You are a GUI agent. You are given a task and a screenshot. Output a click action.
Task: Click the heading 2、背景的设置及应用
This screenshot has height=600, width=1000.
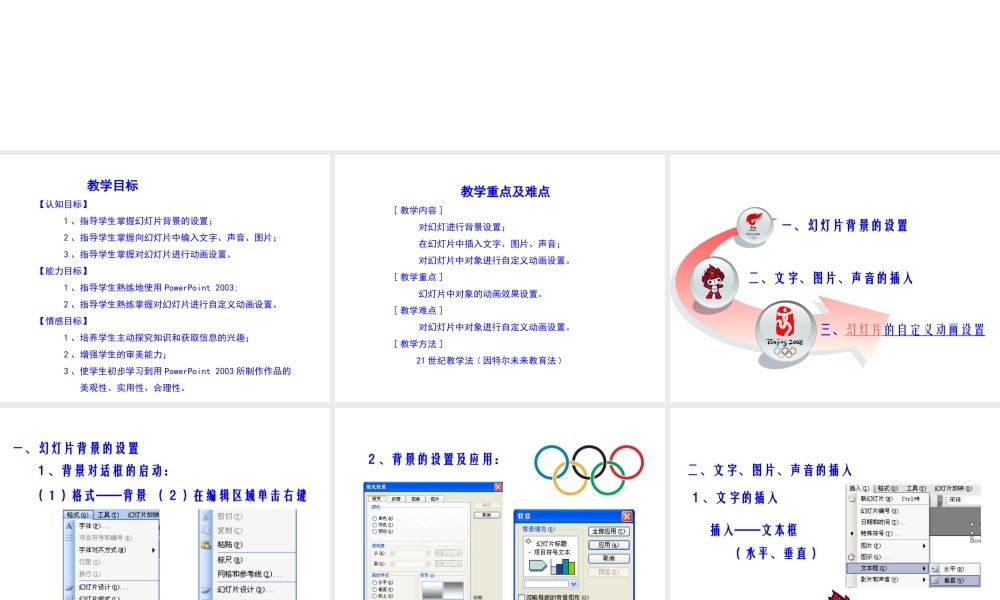[x=434, y=459]
